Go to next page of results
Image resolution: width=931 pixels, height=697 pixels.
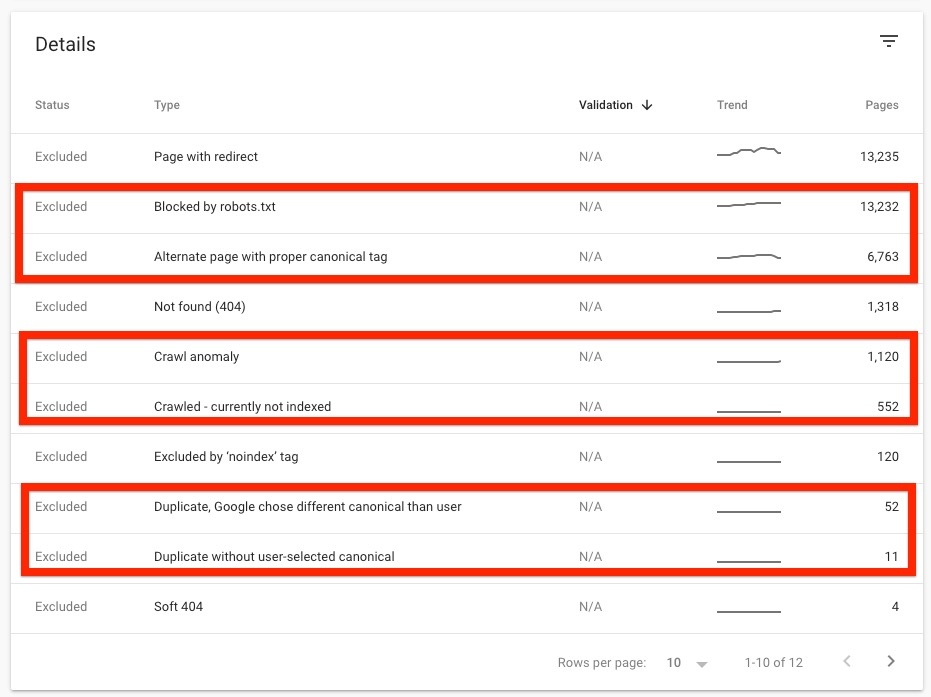click(x=891, y=661)
